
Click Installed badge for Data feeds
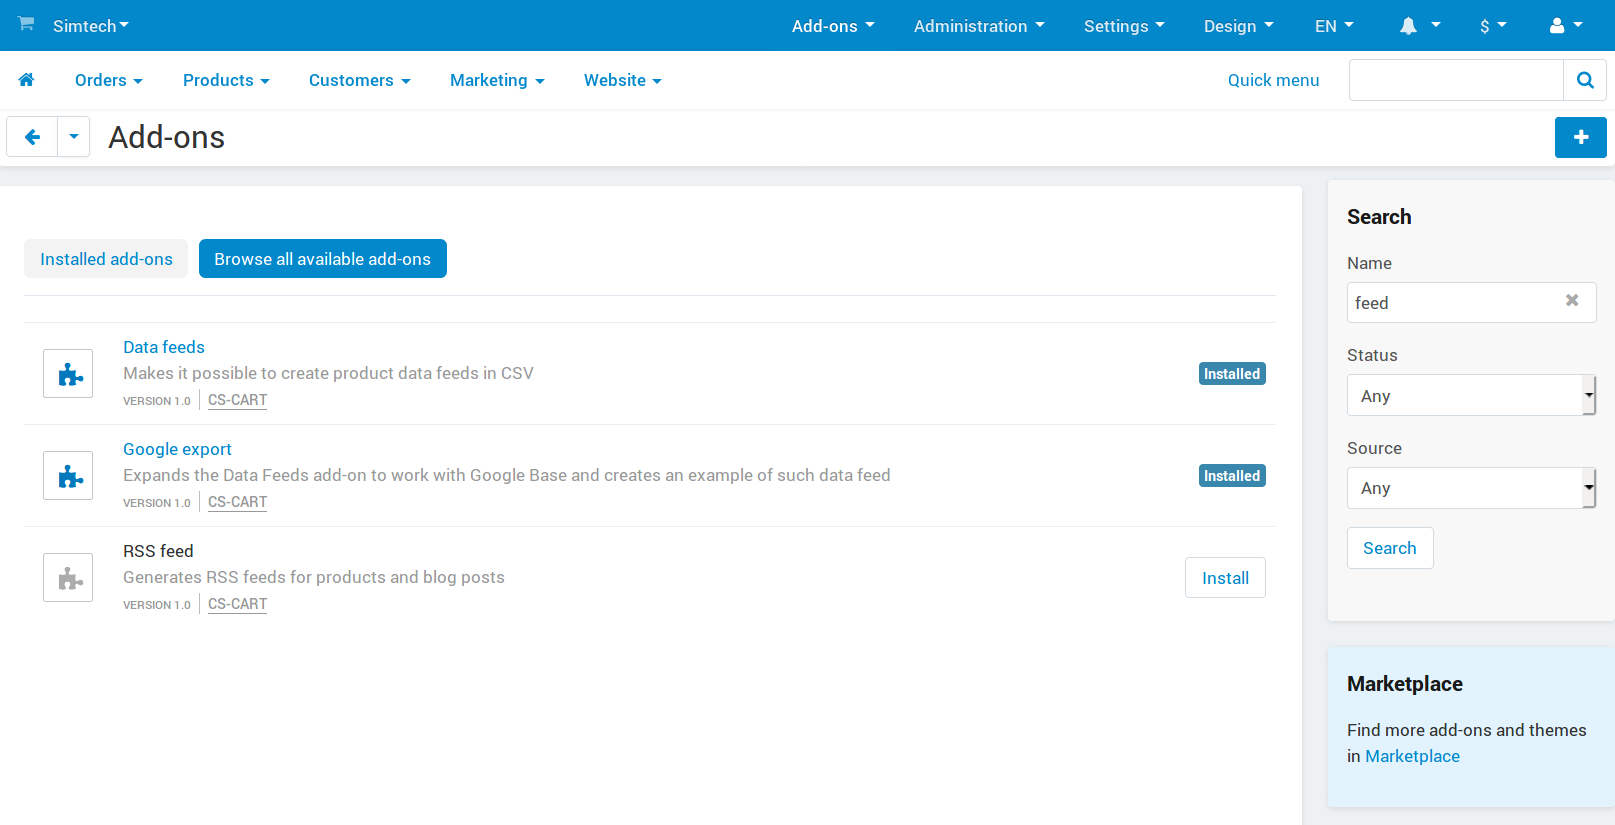point(1232,374)
